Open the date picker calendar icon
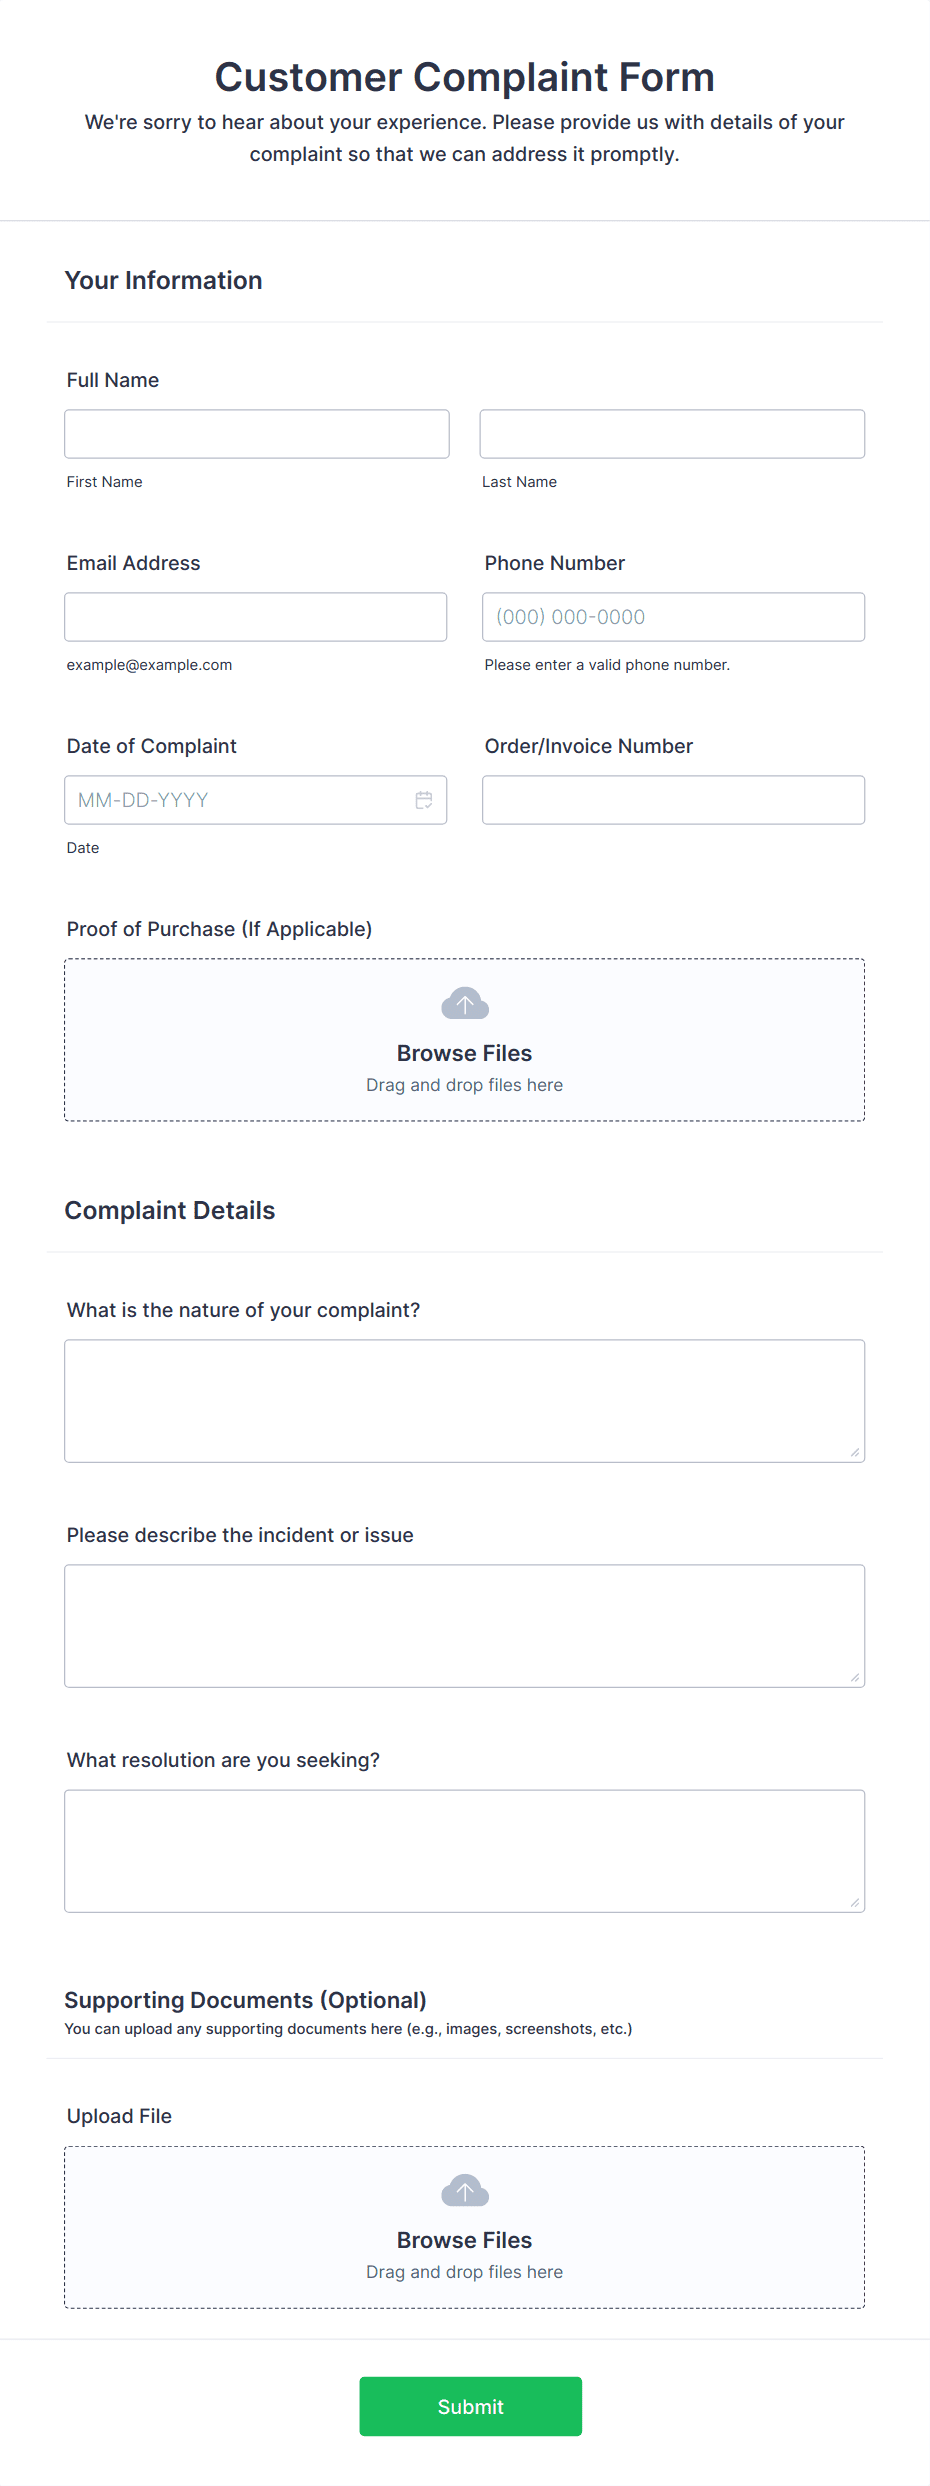Viewport: 930px width, 2486px height. click(423, 799)
